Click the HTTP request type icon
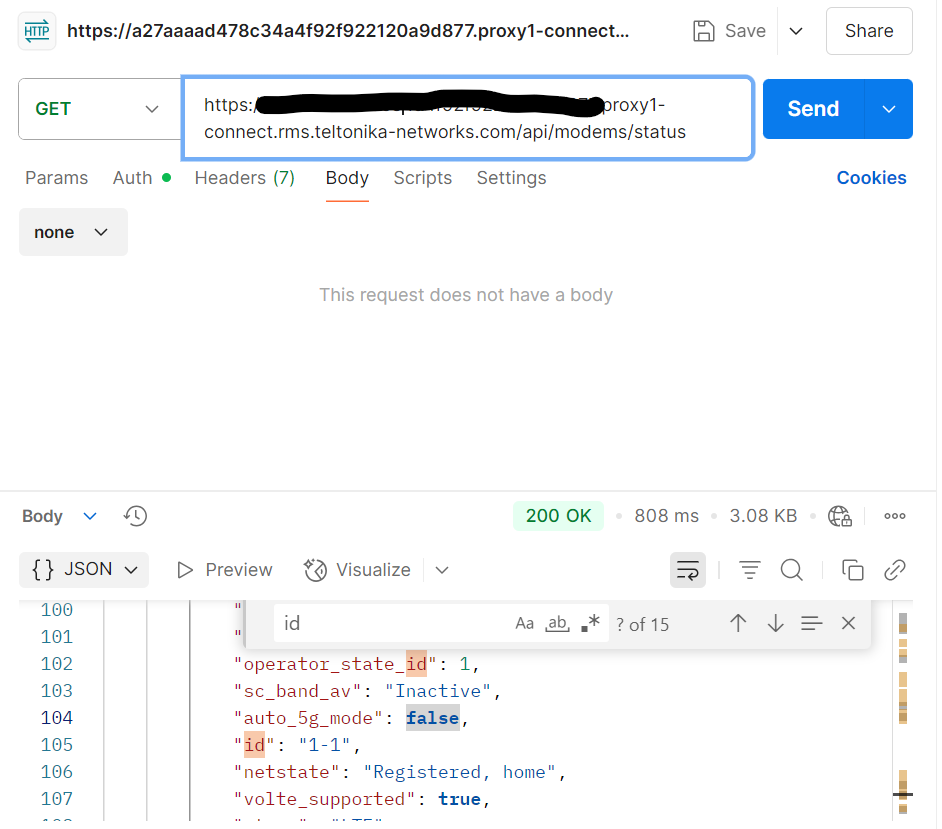Viewport: 942px width, 829px height. point(37,31)
